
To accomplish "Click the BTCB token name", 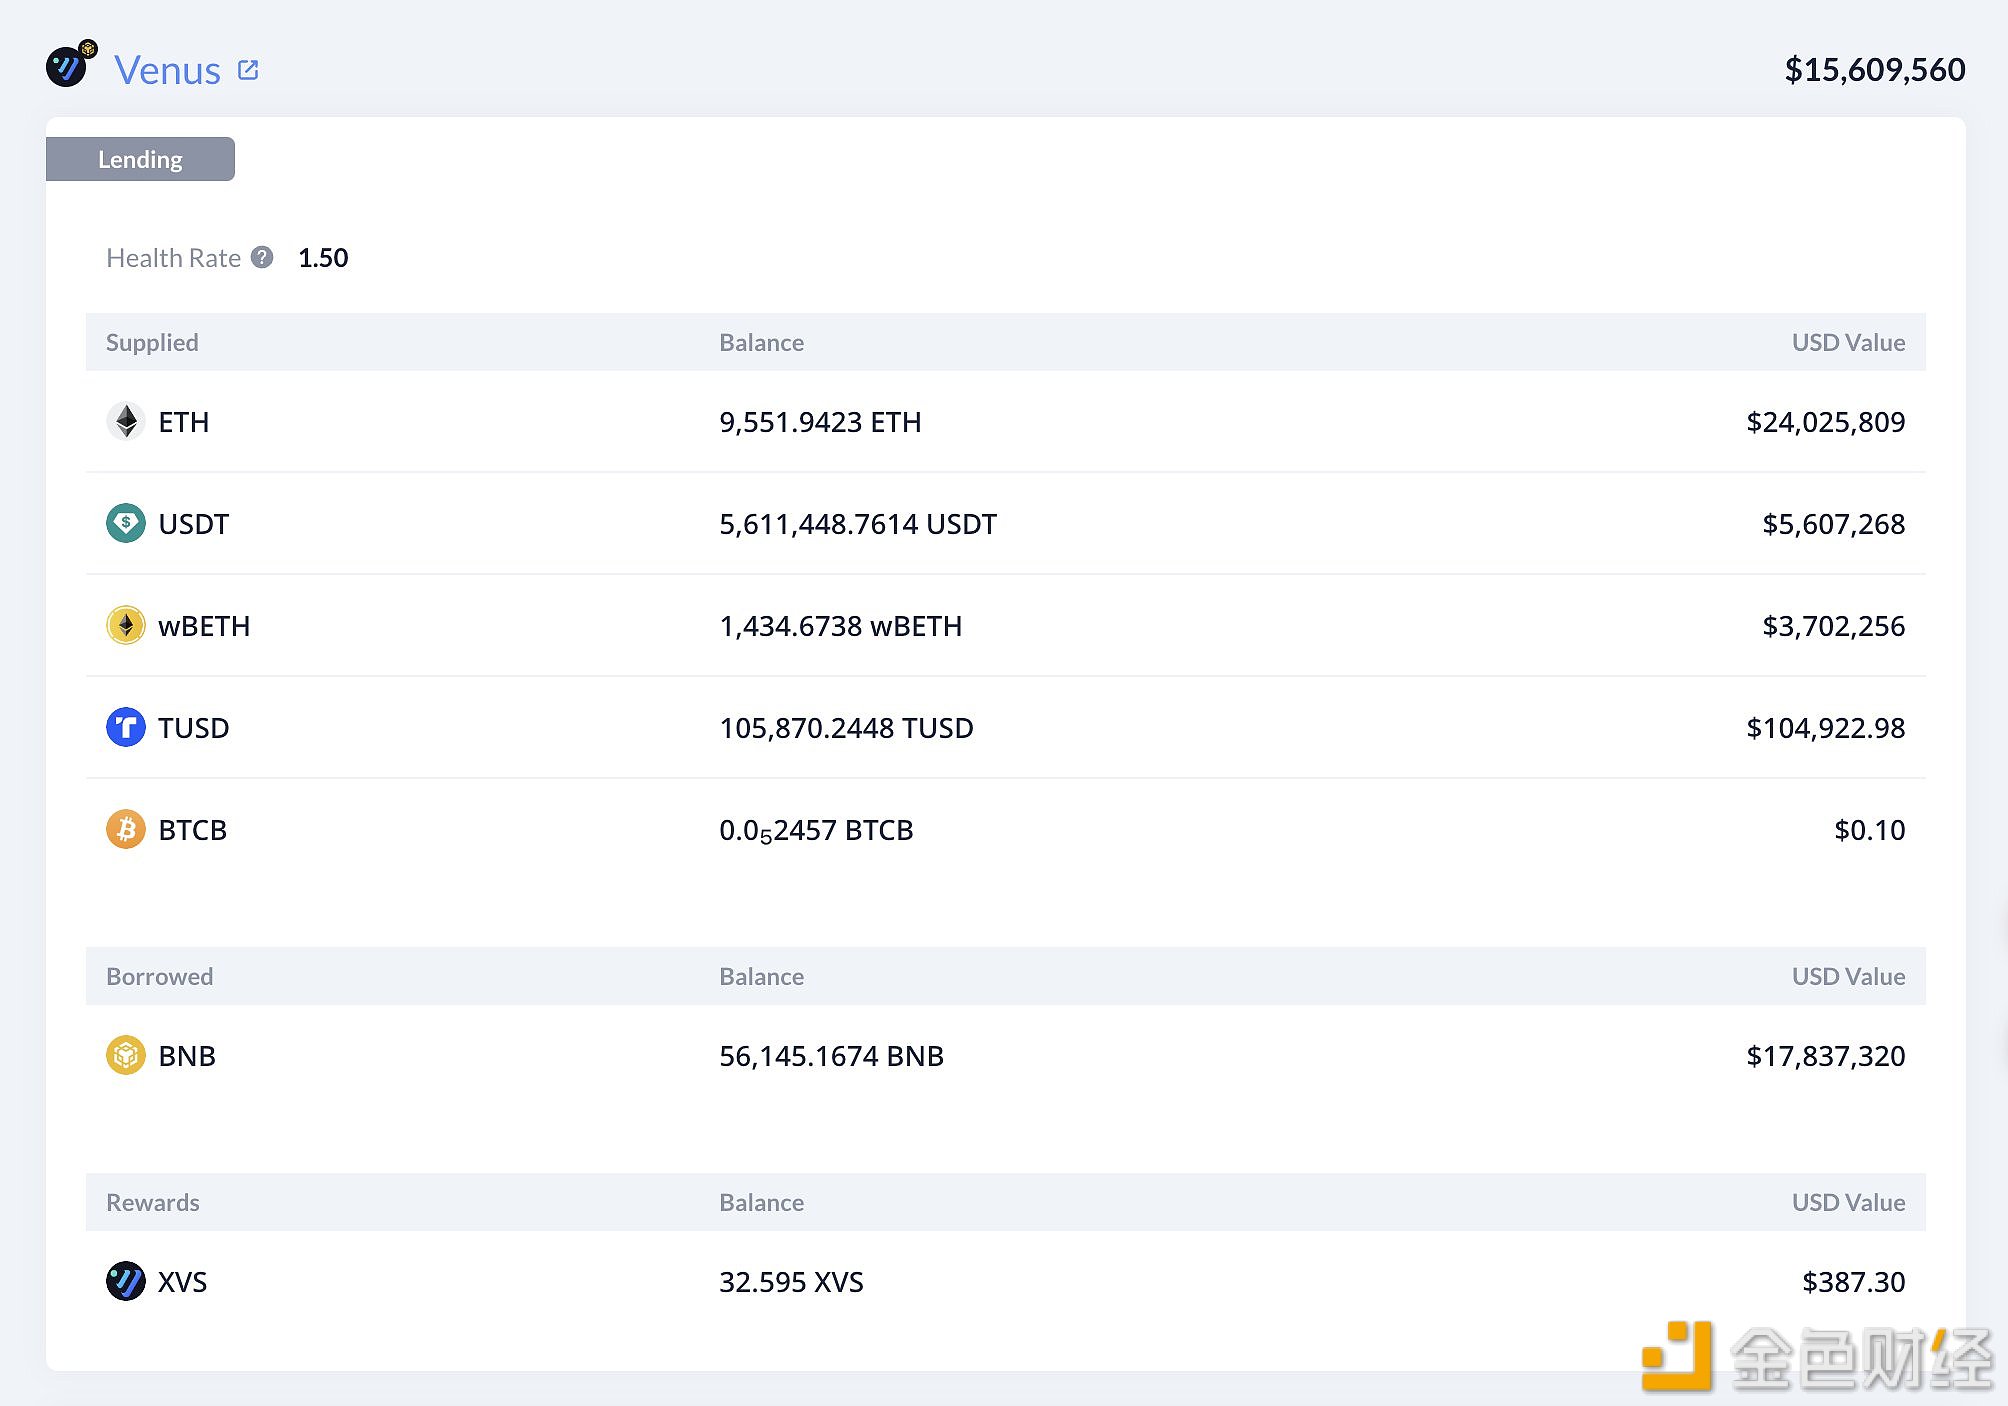I will click(193, 830).
